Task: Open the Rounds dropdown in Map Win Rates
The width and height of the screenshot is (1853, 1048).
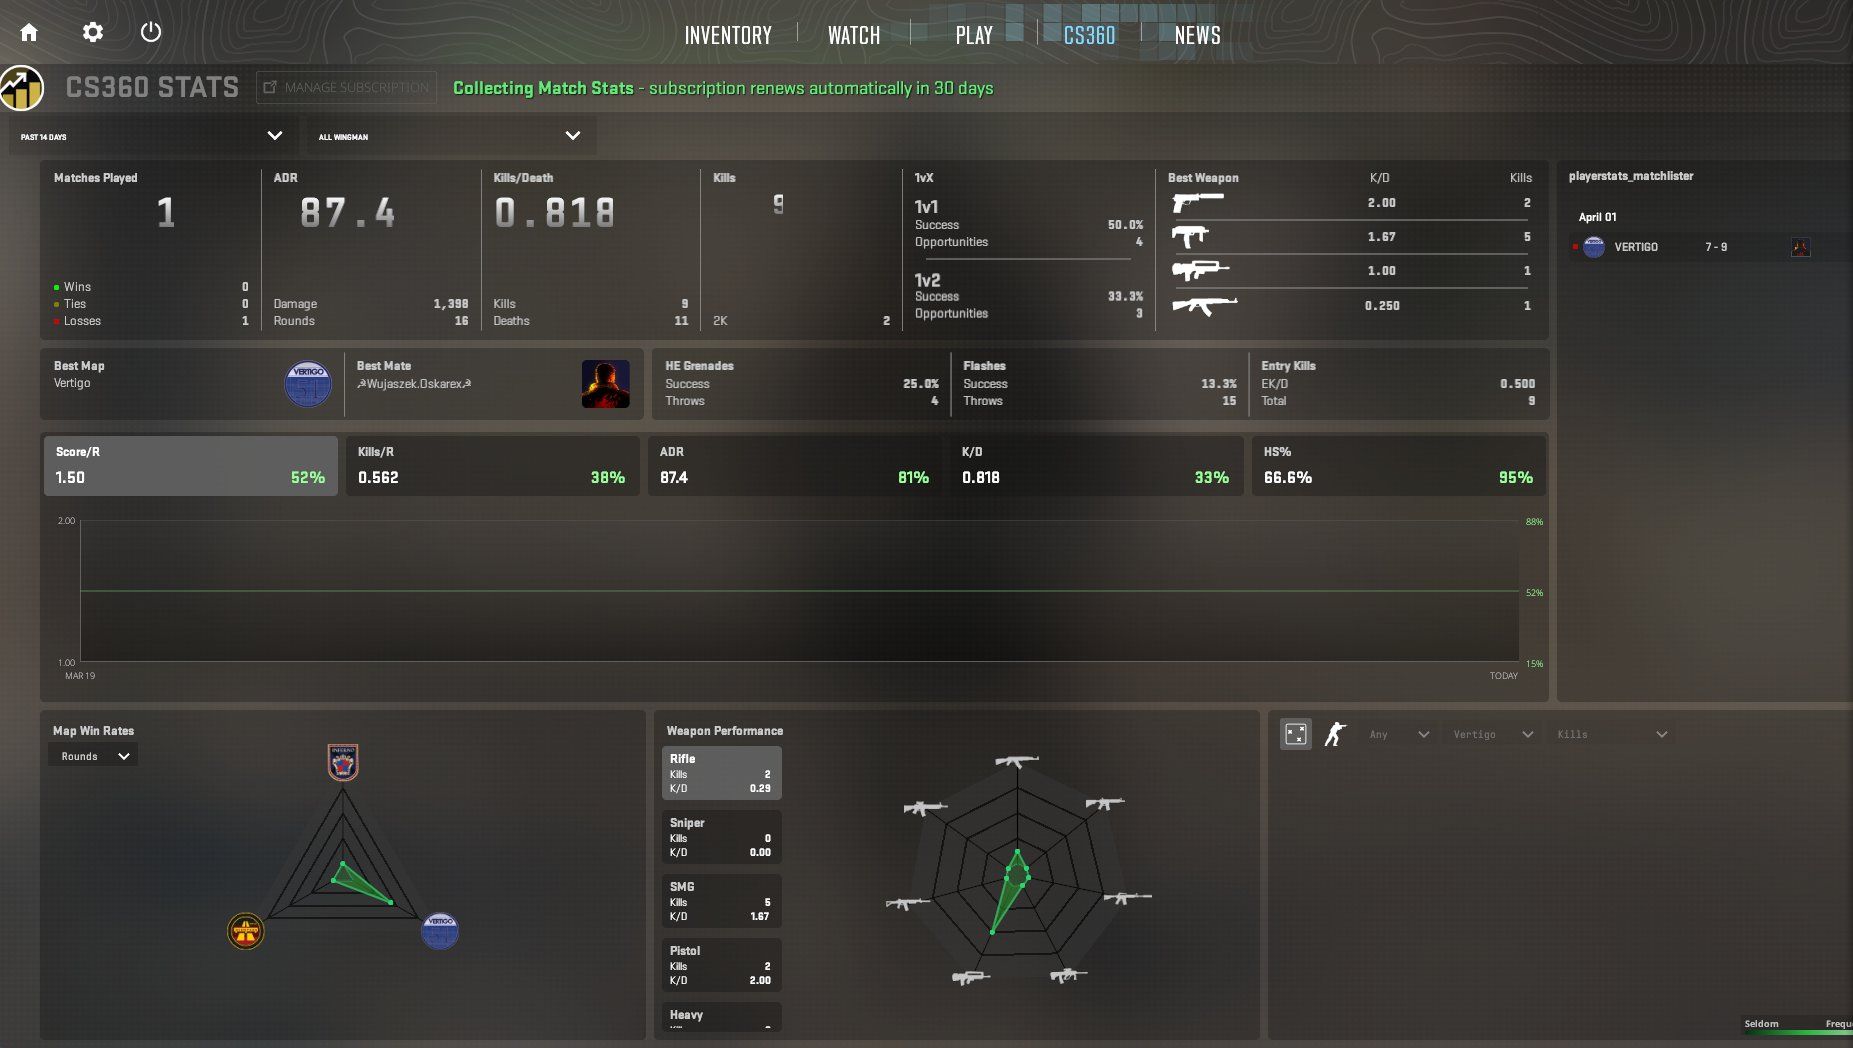Action: coord(94,757)
